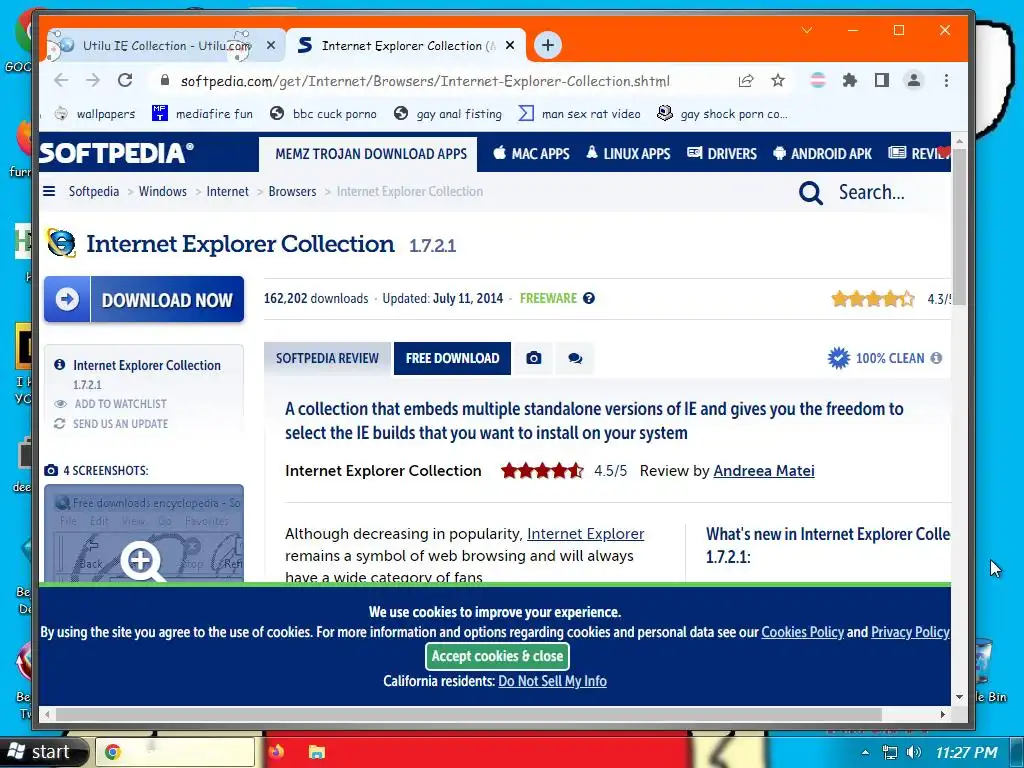
Task: Open the Chrome three-dot menu
Action: pos(946,80)
